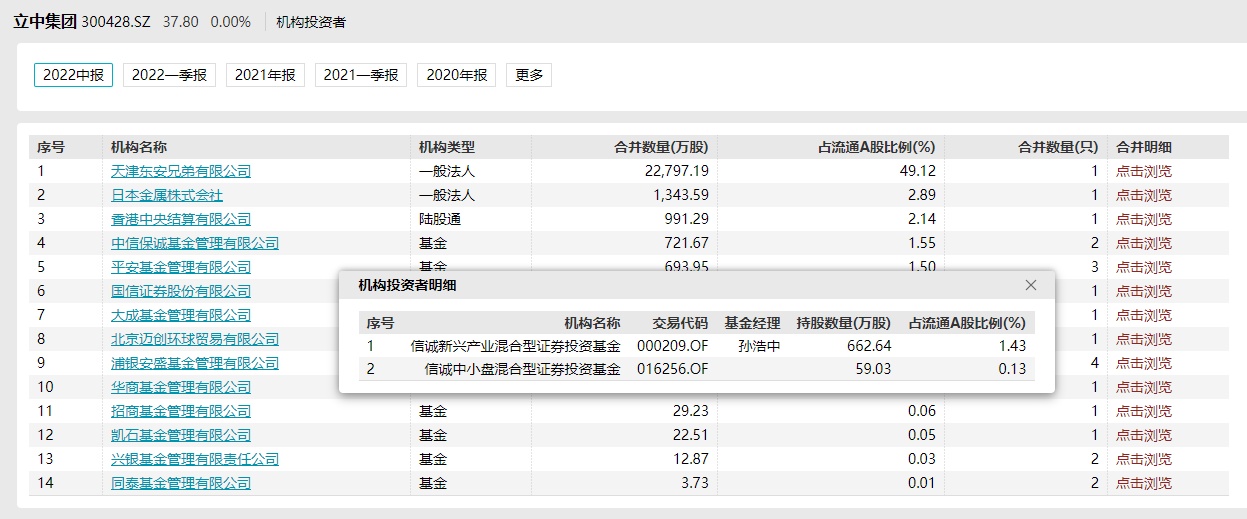The width and height of the screenshot is (1247, 519).
Task: Open 平安基金管理有限公司 link
Action: pos(181,267)
